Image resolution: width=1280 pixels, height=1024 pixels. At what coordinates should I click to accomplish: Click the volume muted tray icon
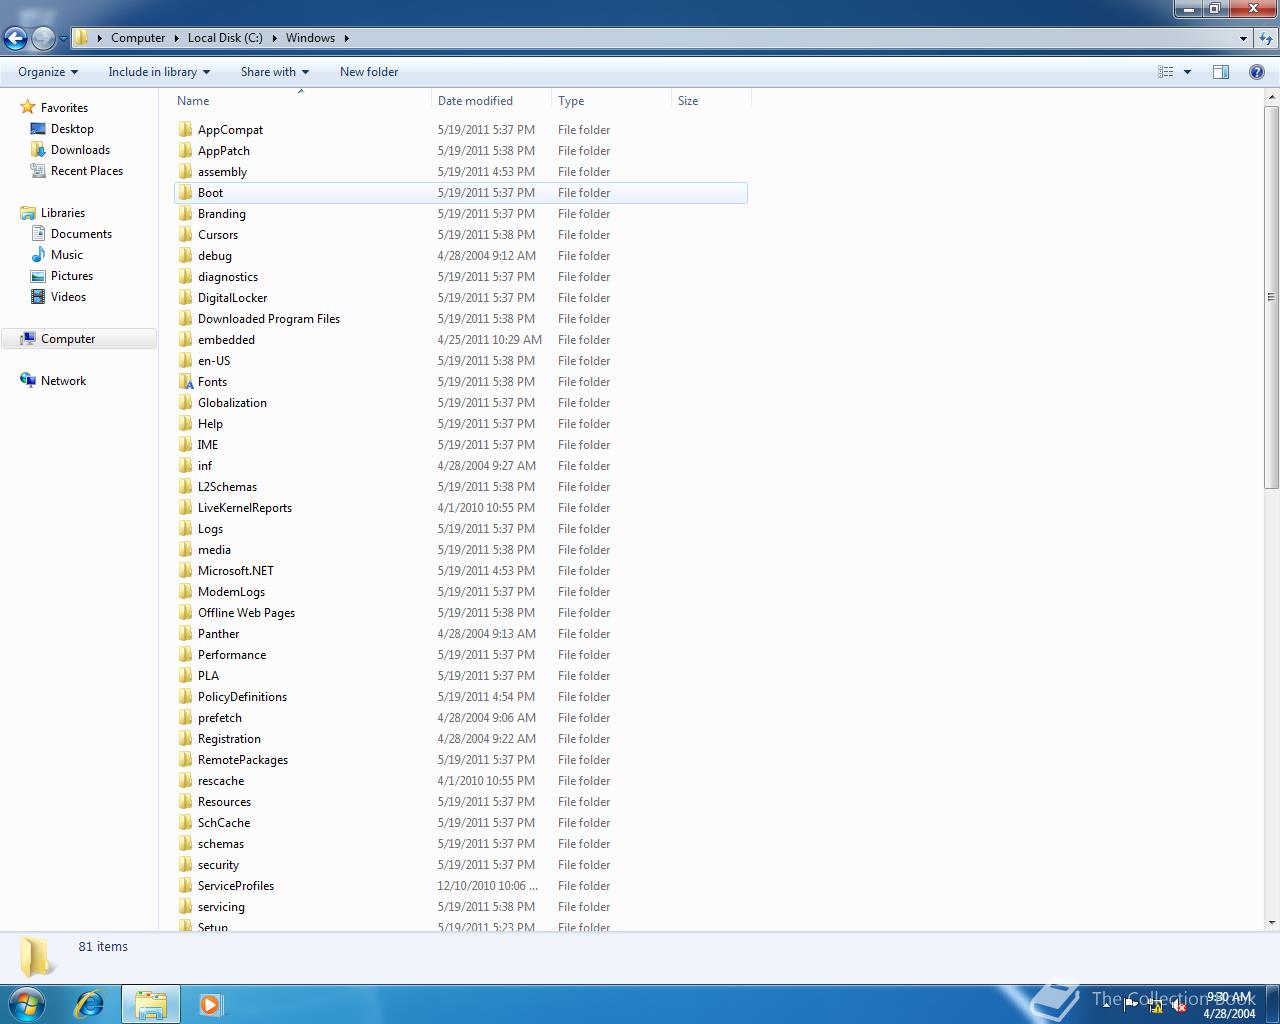point(1179,1006)
